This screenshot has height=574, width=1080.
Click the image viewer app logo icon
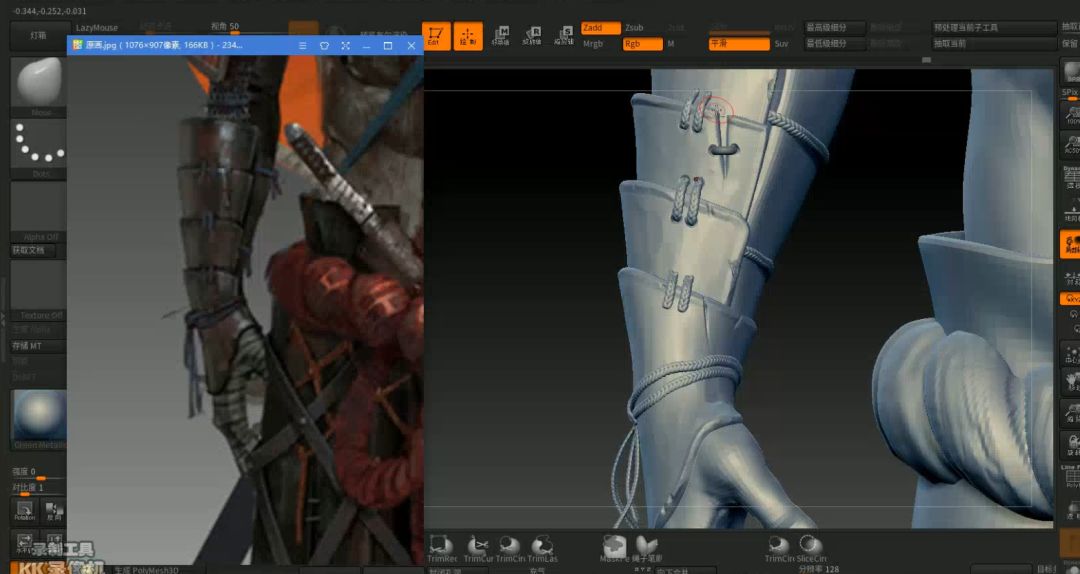click(77, 45)
